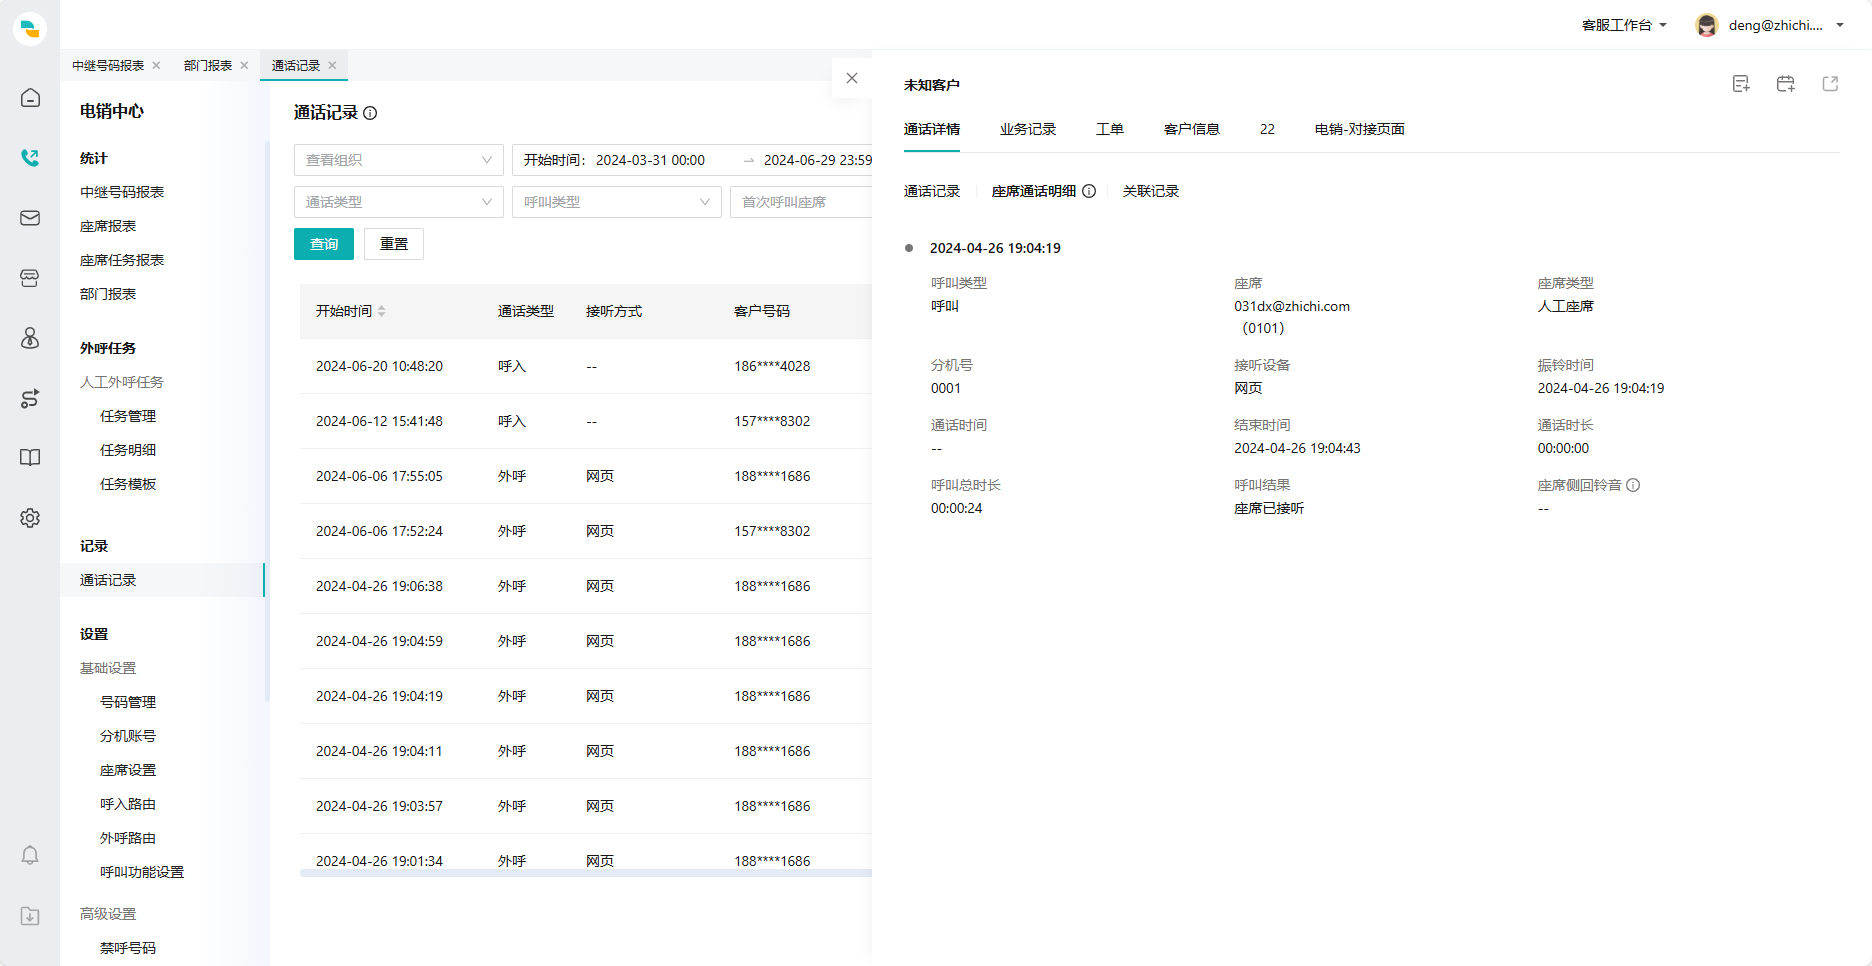Click the user avatar at top right
Image resolution: width=1872 pixels, height=966 pixels.
(x=1707, y=25)
